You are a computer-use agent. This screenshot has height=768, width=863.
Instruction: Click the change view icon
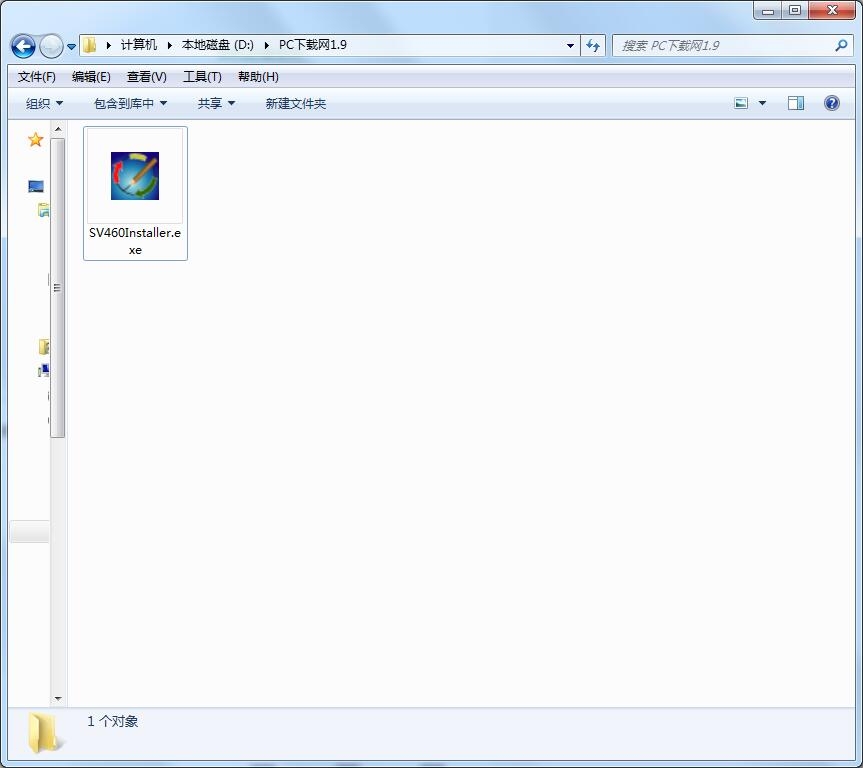(x=741, y=103)
